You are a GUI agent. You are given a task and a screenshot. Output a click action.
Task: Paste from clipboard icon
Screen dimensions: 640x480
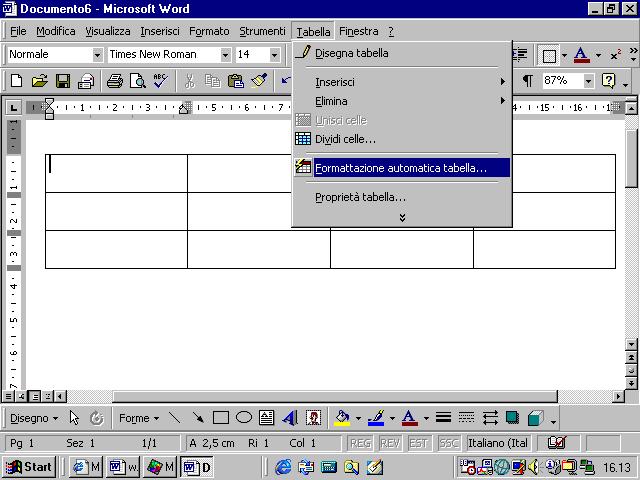click(236, 81)
